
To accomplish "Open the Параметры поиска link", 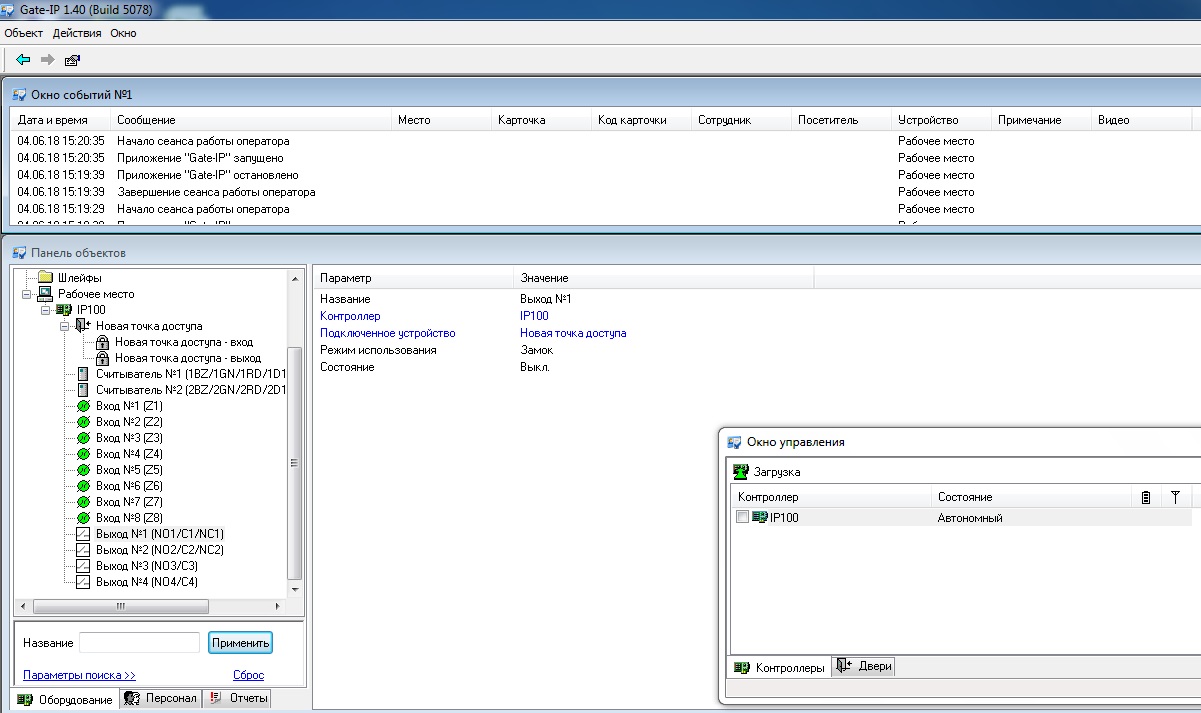I will pyautogui.click(x=79, y=675).
